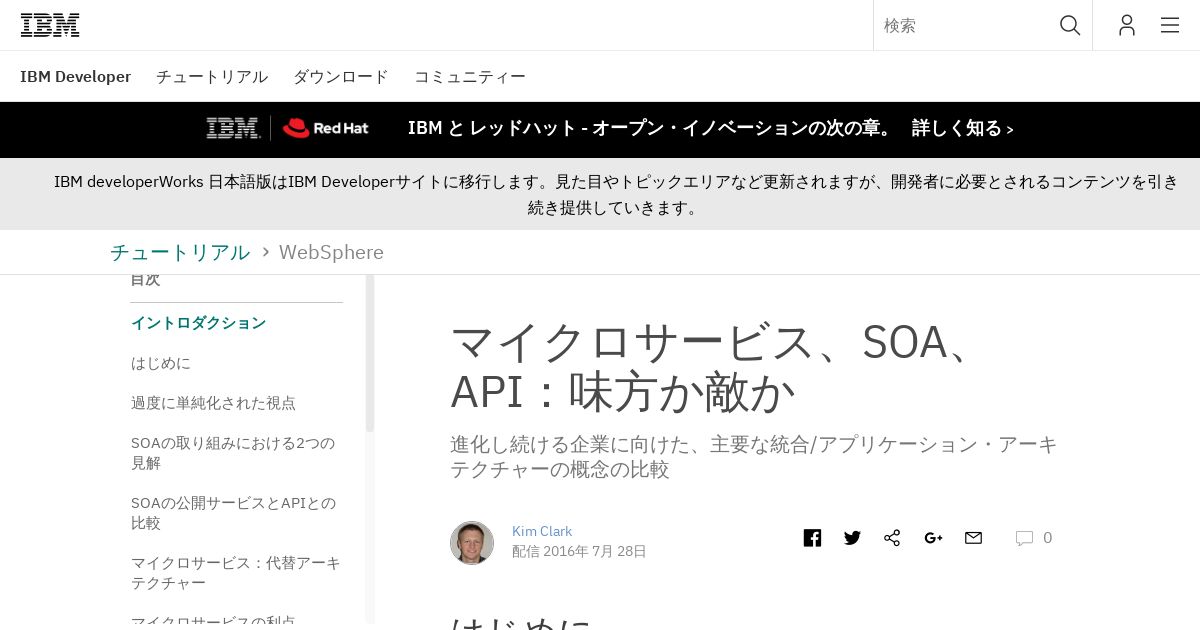The height and width of the screenshot is (630, 1200).
Task: Click the comment count 0
Action: [x=1047, y=538]
